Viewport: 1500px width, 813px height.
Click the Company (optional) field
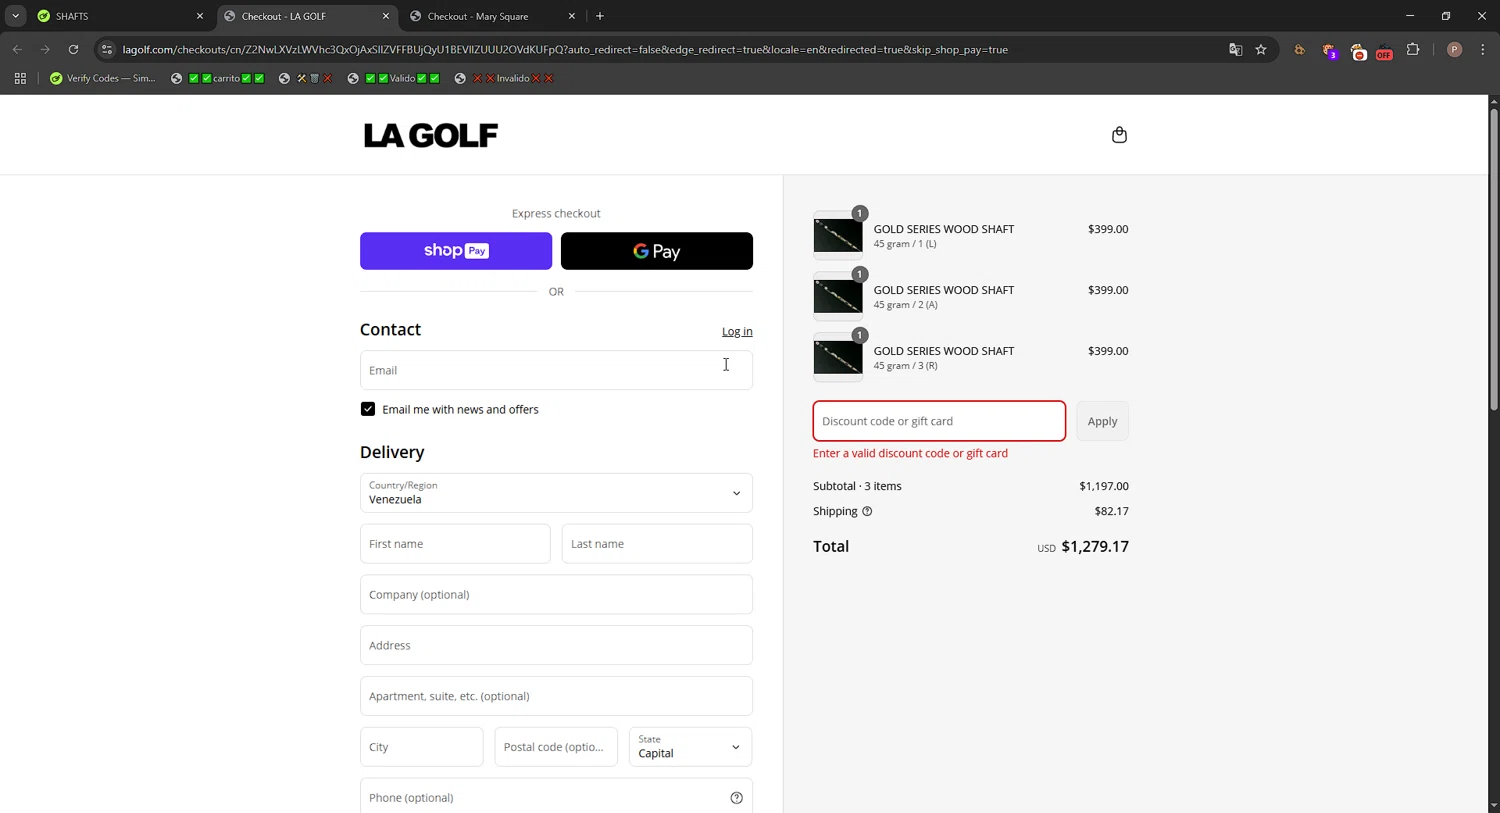point(556,595)
